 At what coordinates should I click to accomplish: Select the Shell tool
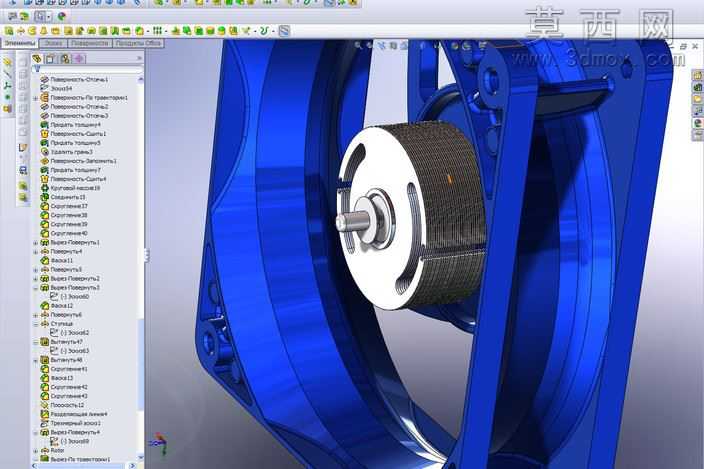click(198, 31)
